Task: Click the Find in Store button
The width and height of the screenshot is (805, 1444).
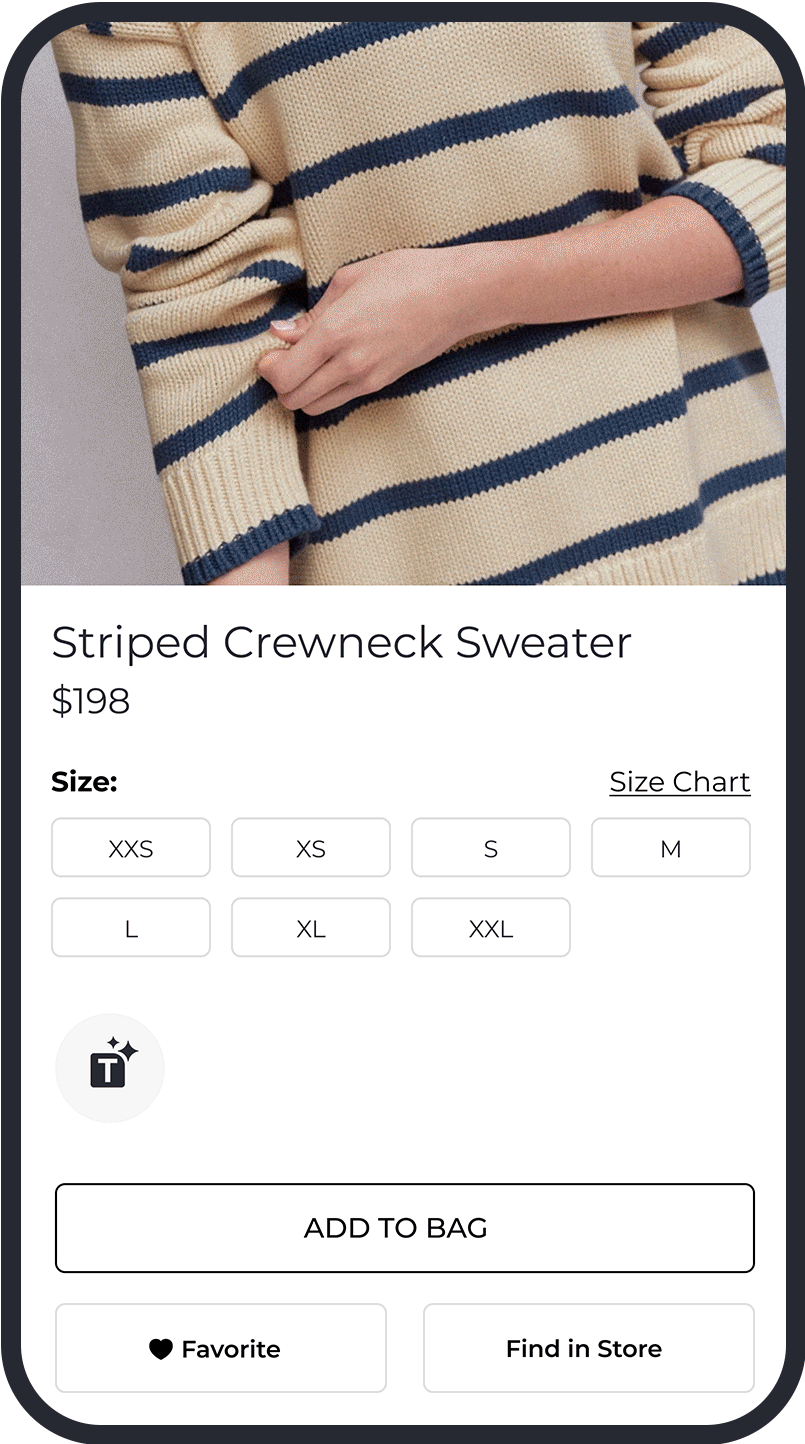Action: (589, 1348)
